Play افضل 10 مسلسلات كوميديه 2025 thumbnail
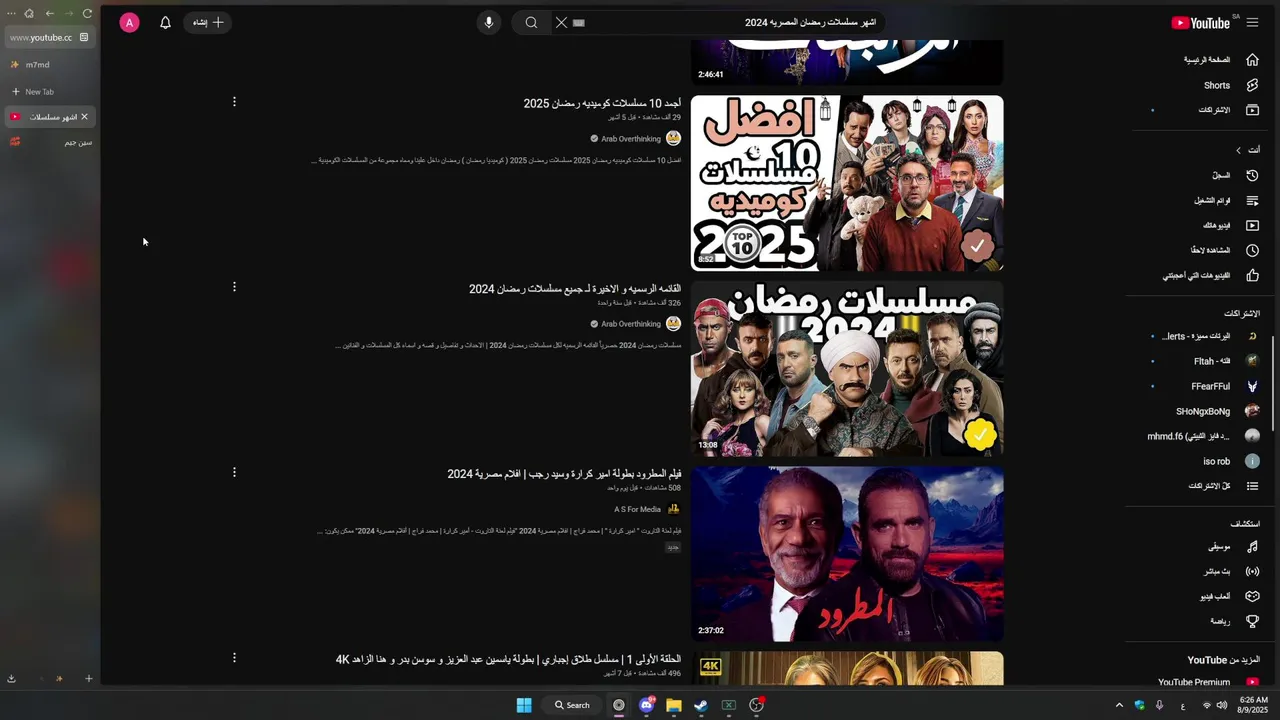The height and width of the screenshot is (720, 1280). click(x=847, y=183)
